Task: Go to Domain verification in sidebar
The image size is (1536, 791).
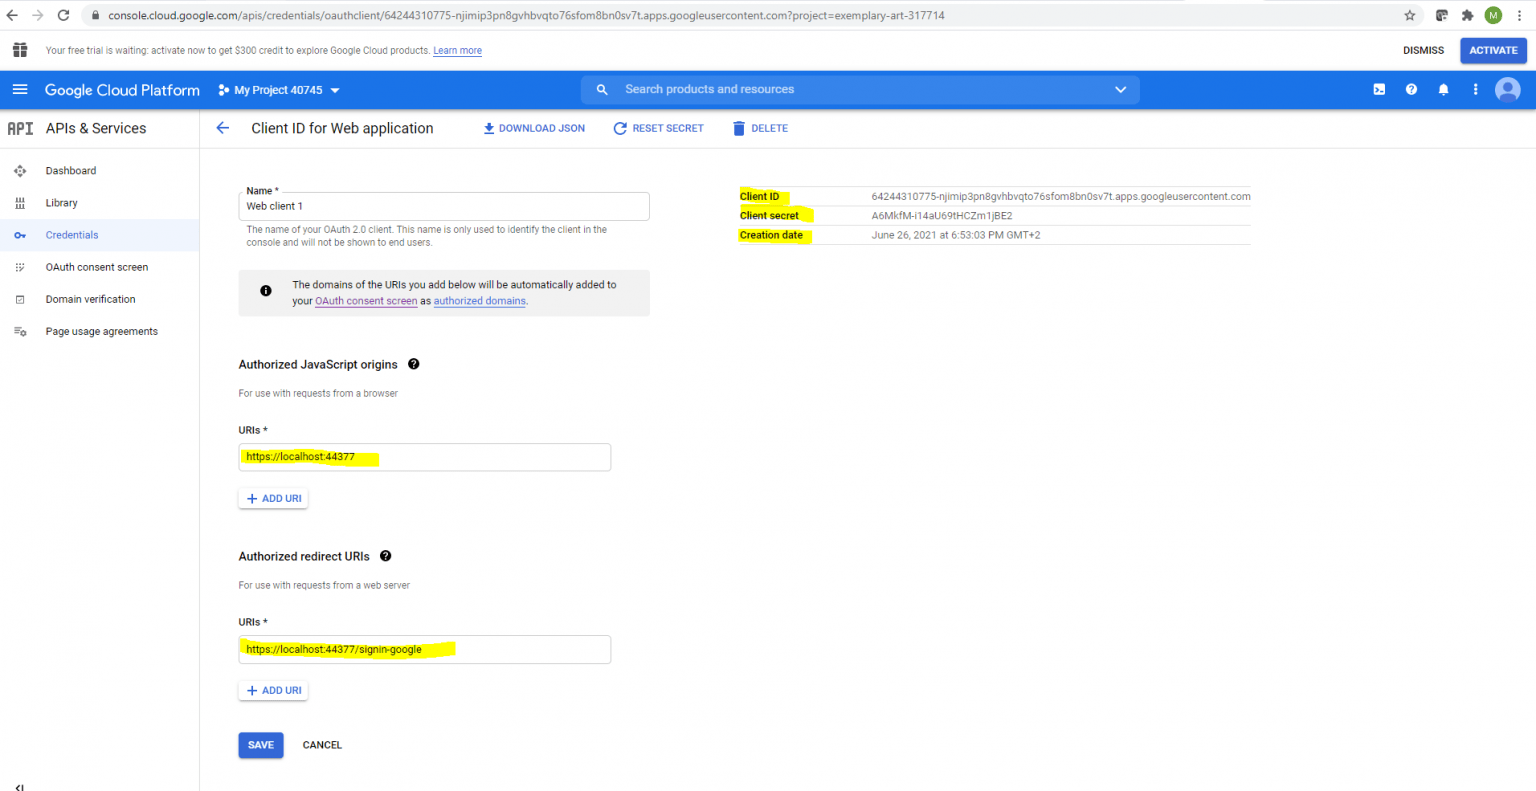Action: pos(90,299)
